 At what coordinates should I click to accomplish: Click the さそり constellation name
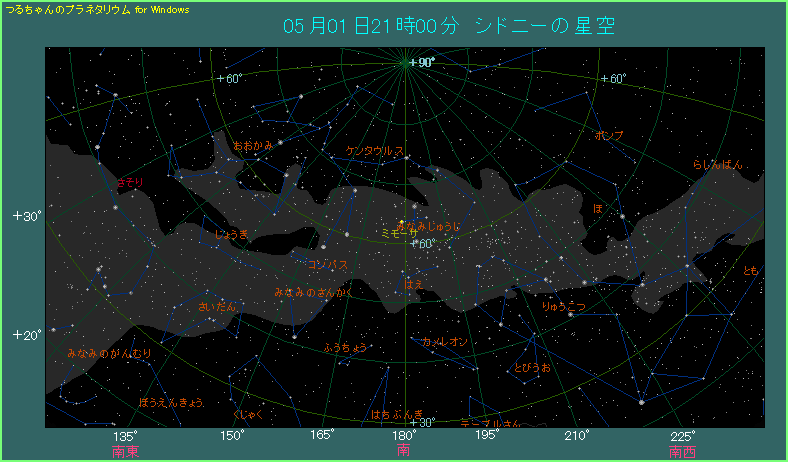[129, 183]
